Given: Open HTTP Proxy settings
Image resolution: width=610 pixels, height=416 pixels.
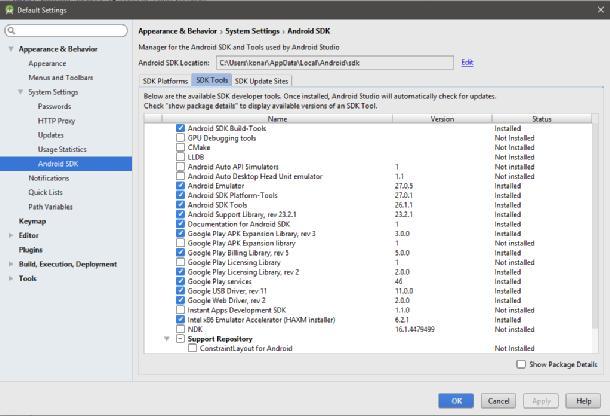Looking at the screenshot, I should click(x=56, y=121).
